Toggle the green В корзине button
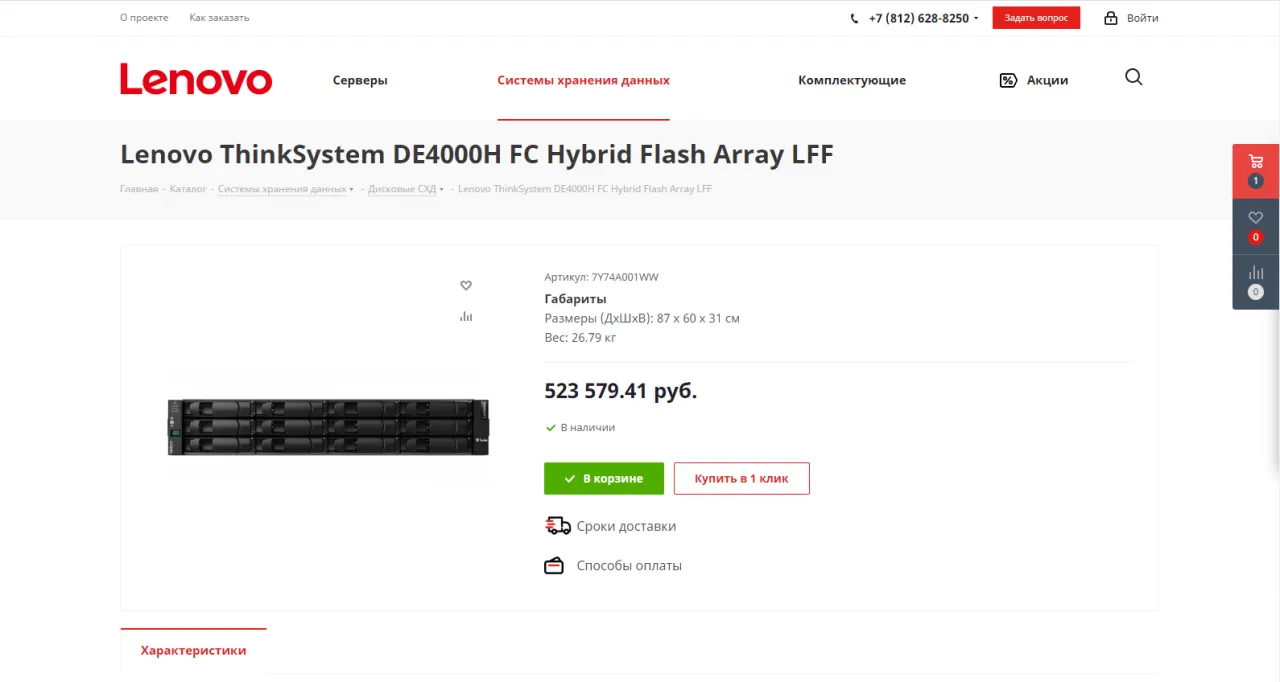Image resolution: width=1280 pixels, height=682 pixels. tap(604, 479)
